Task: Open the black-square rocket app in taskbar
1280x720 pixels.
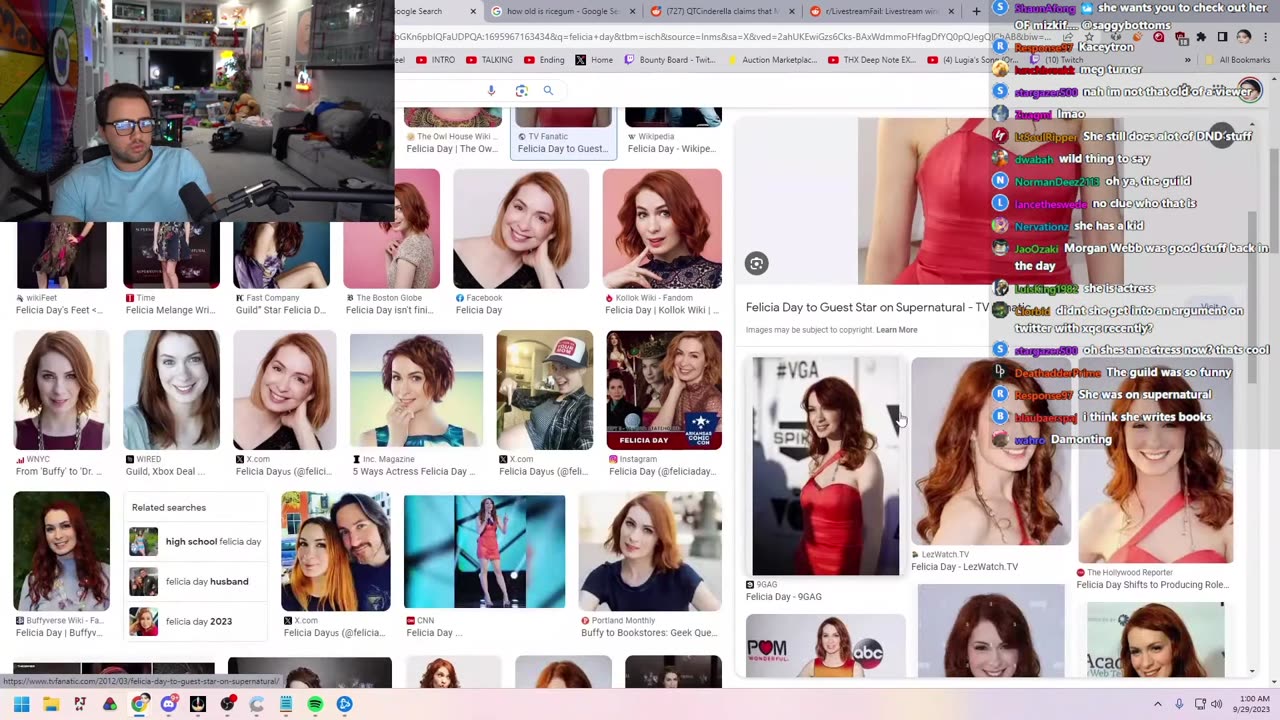Action: coord(198,704)
